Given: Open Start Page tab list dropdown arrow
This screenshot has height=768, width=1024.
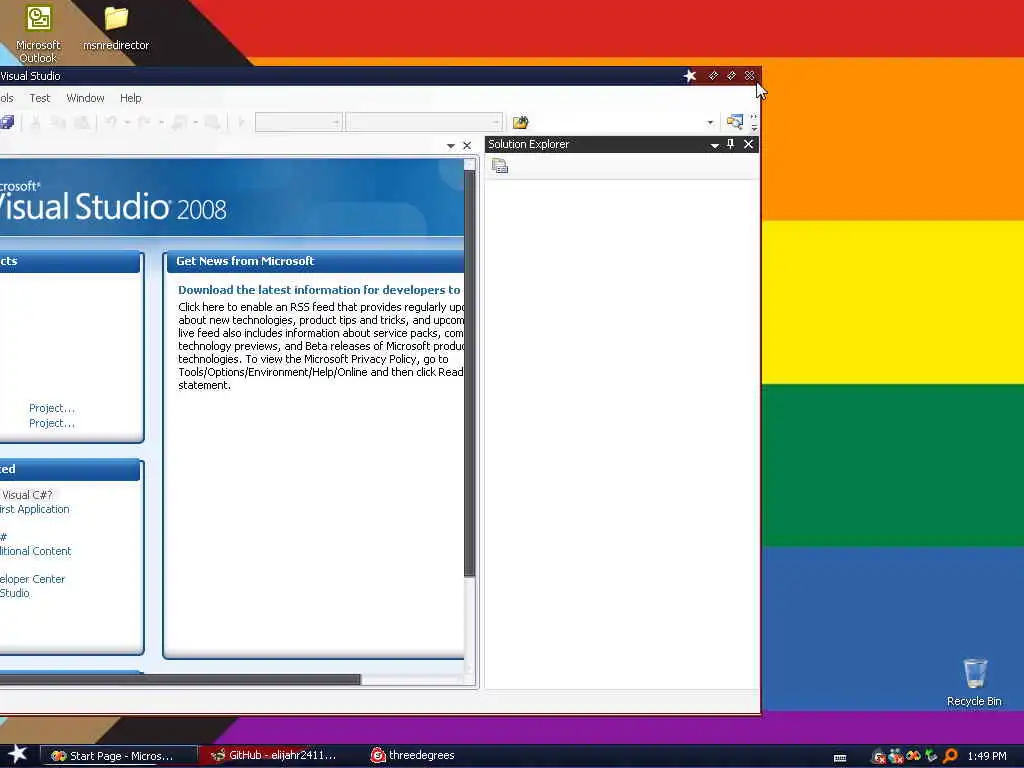Looking at the screenshot, I should coord(451,146).
